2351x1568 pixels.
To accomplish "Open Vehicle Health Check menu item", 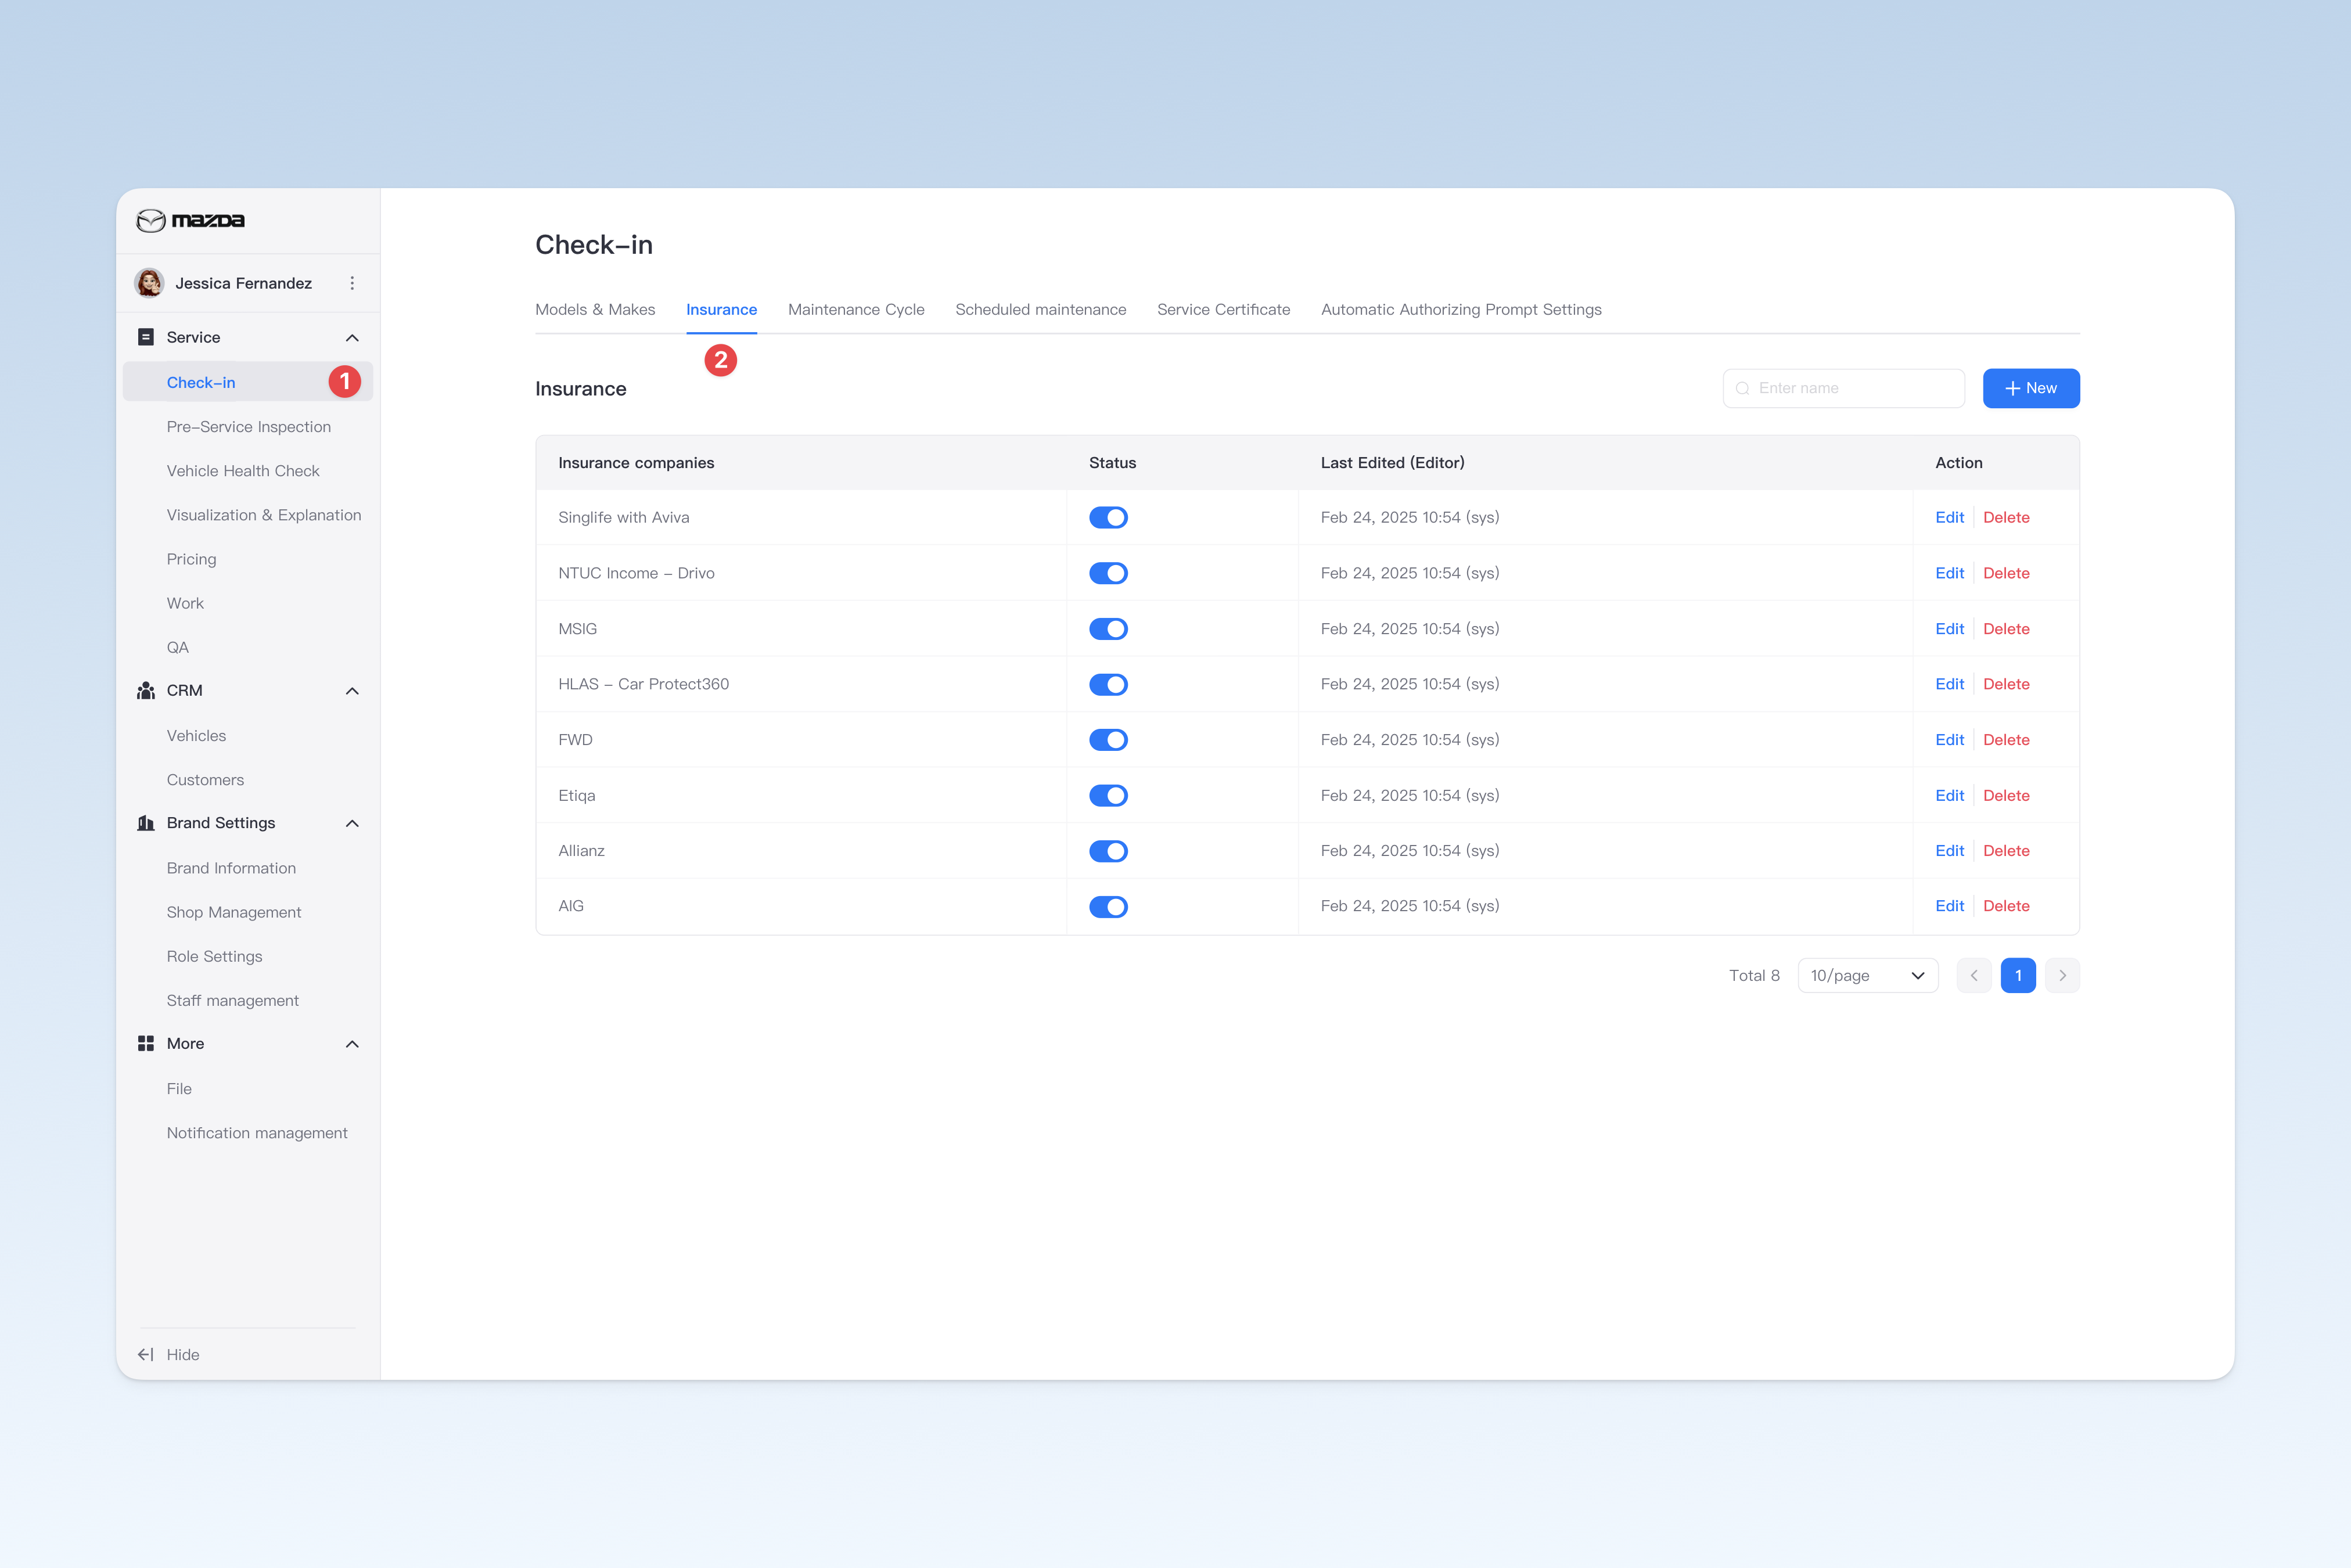I will click(x=243, y=471).
